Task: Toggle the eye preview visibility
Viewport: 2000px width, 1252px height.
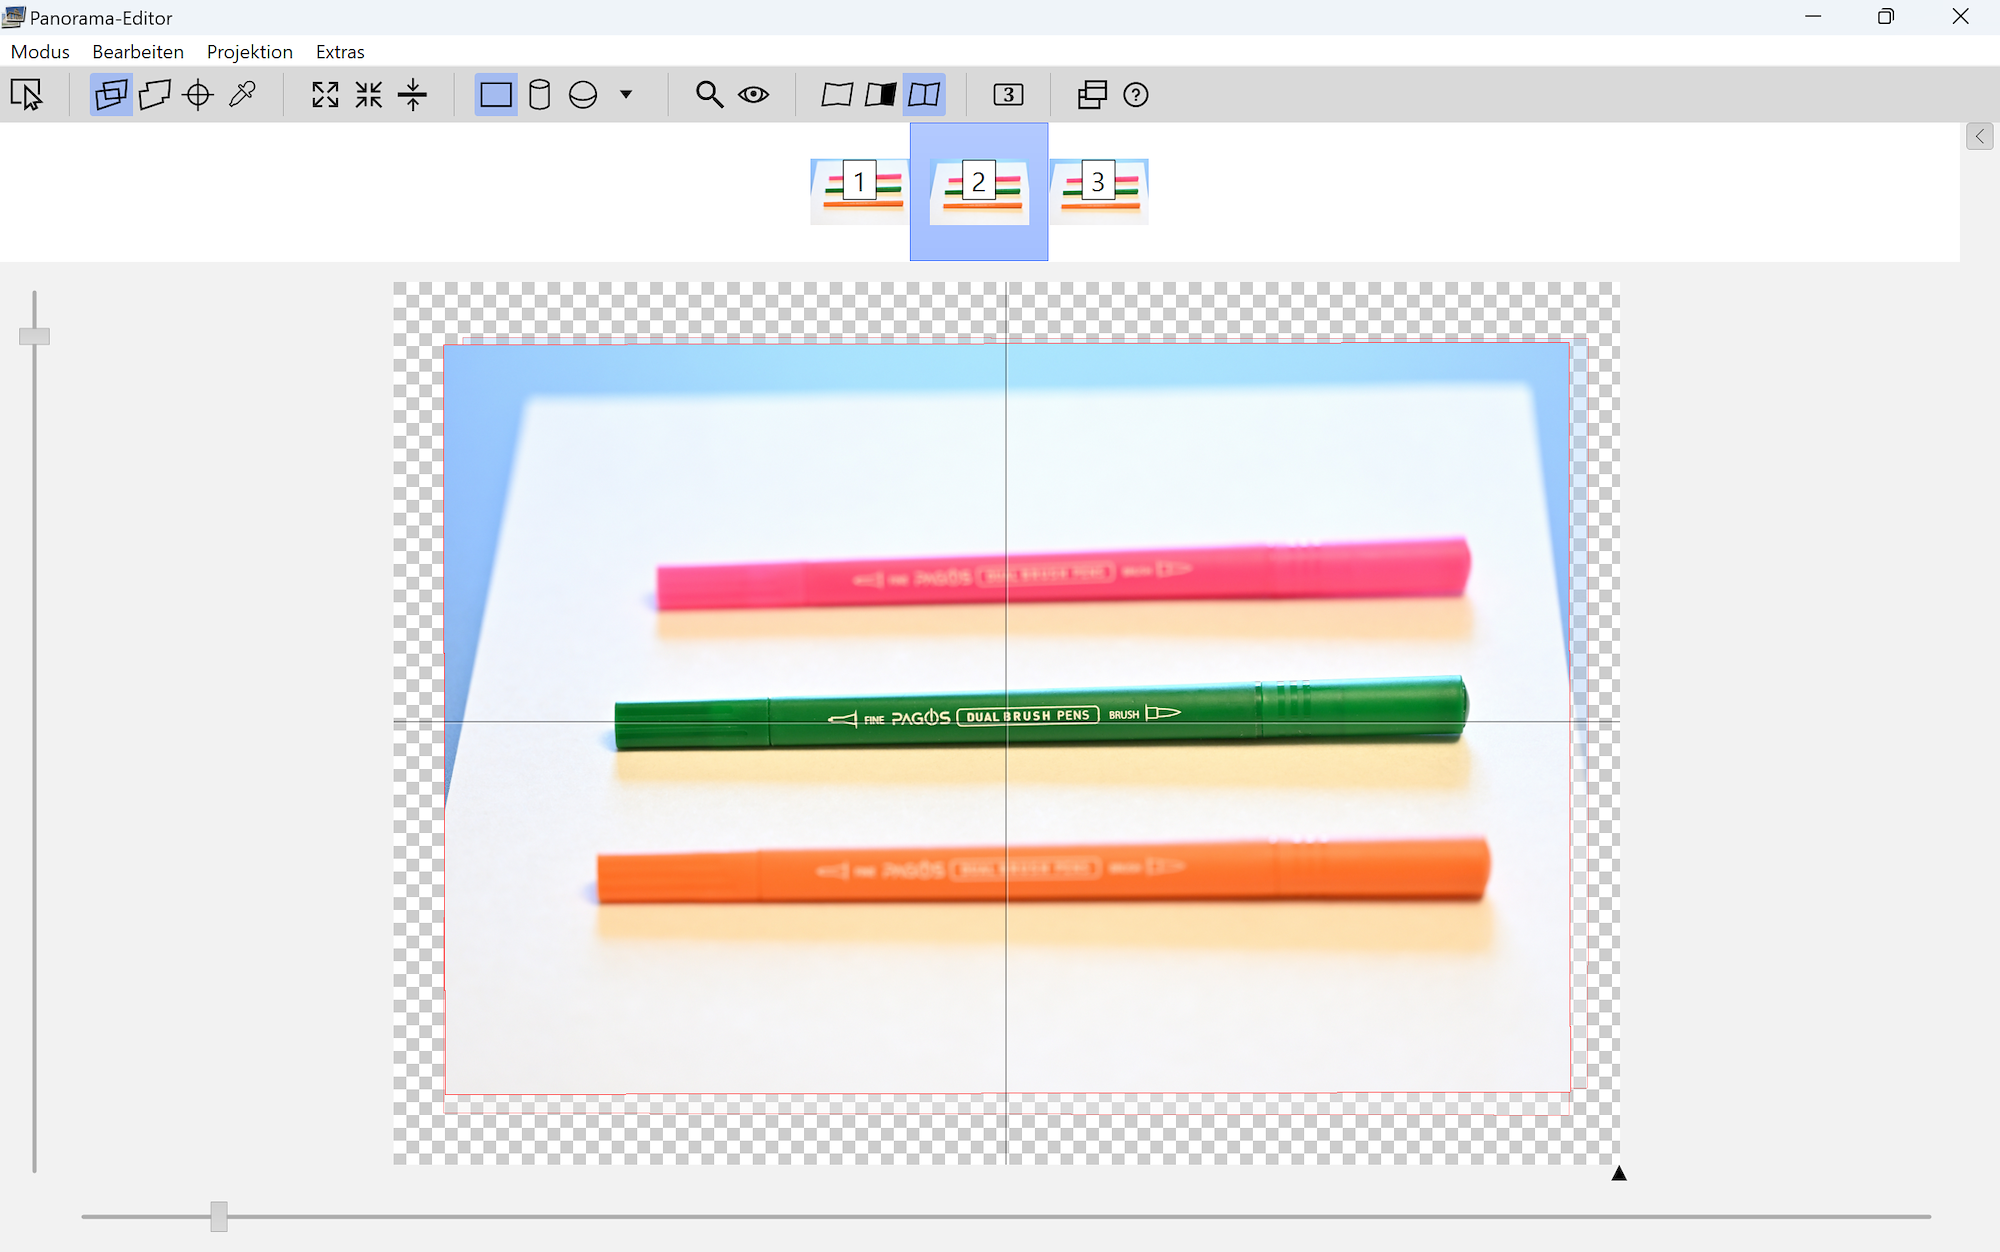Action: tap(753, 95)
